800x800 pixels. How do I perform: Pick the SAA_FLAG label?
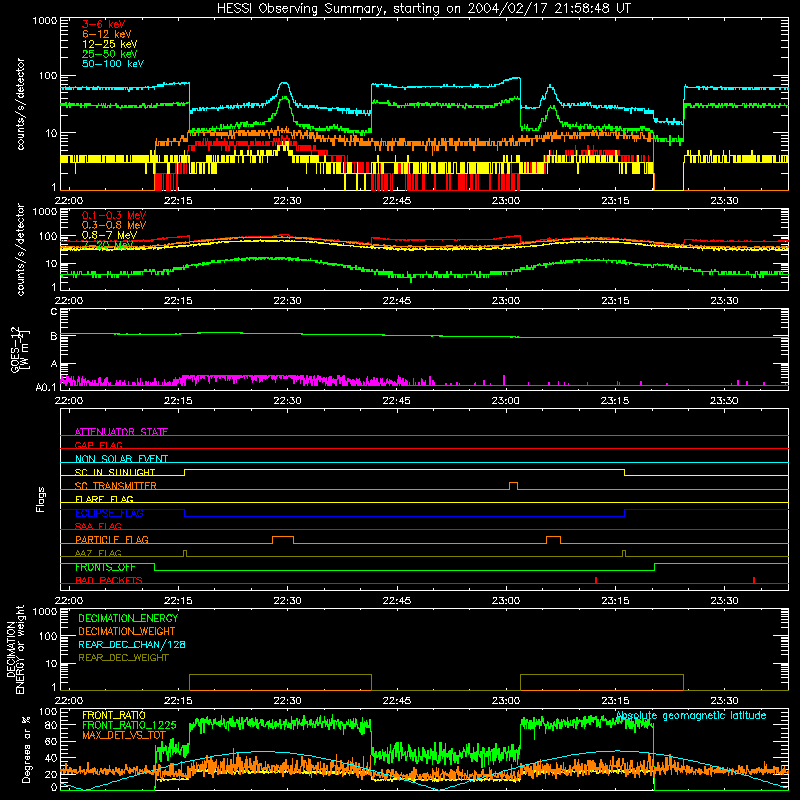click(x=98, y=526)
